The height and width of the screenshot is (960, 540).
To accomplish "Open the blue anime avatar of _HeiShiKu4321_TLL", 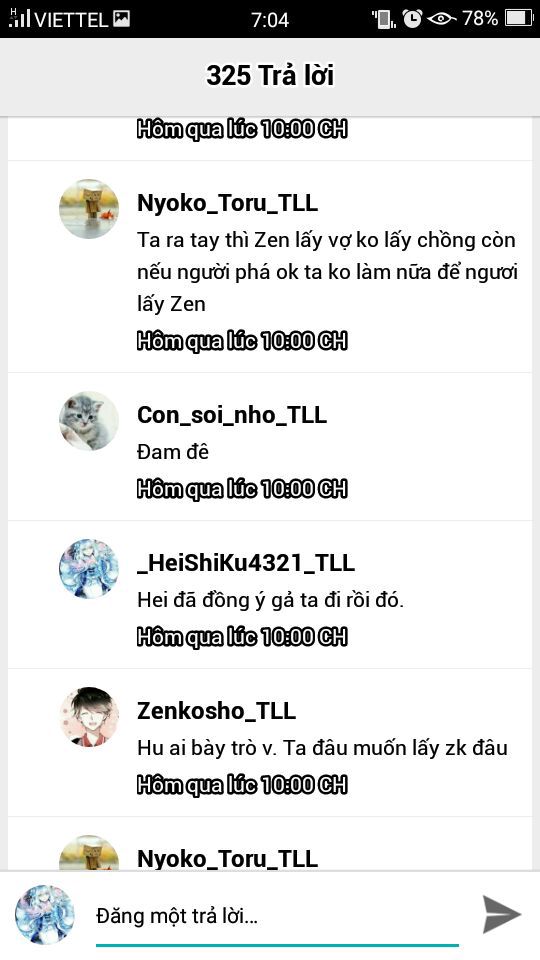I will [89, 569].
